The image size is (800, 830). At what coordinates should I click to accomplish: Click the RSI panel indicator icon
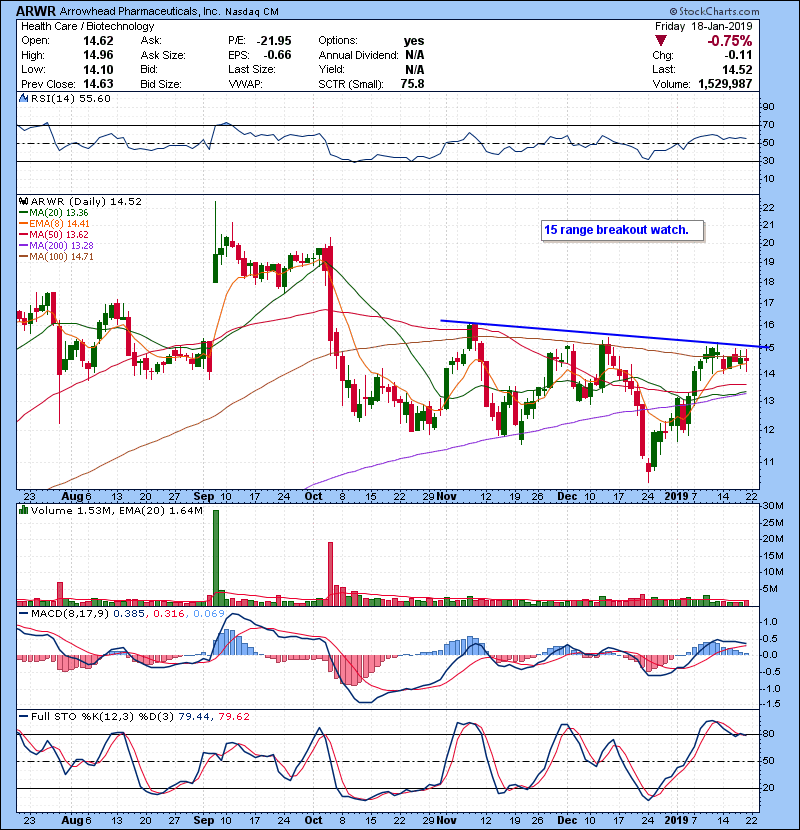pos(24,98)
